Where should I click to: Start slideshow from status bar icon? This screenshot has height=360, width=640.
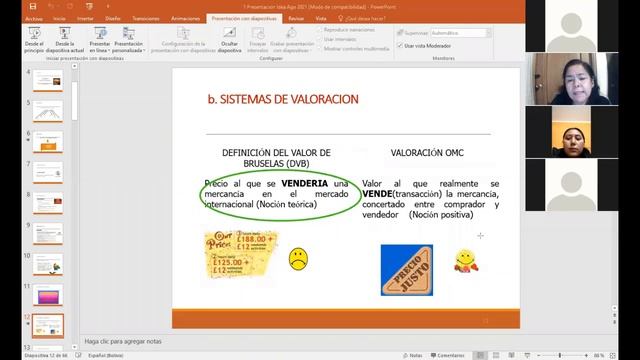(x=527, y=356)
